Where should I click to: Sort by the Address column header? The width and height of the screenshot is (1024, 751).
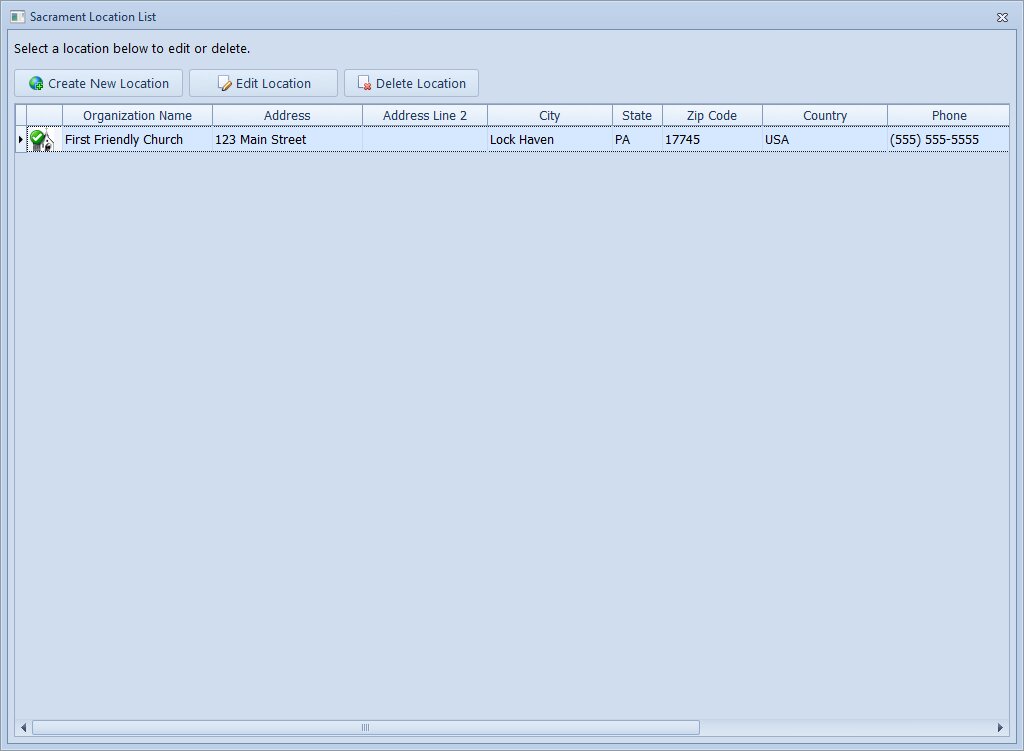(287, 116)
